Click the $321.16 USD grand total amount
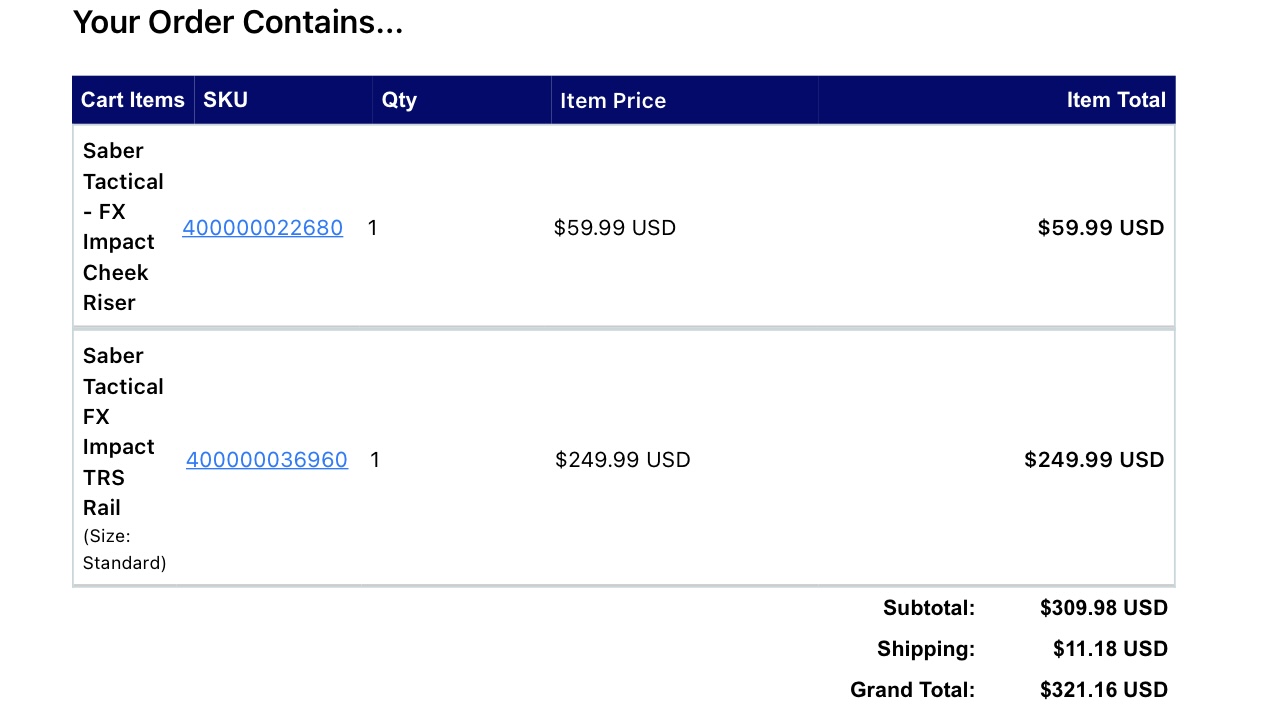The image size is (1284, 718). click(x=1104, y=690)
